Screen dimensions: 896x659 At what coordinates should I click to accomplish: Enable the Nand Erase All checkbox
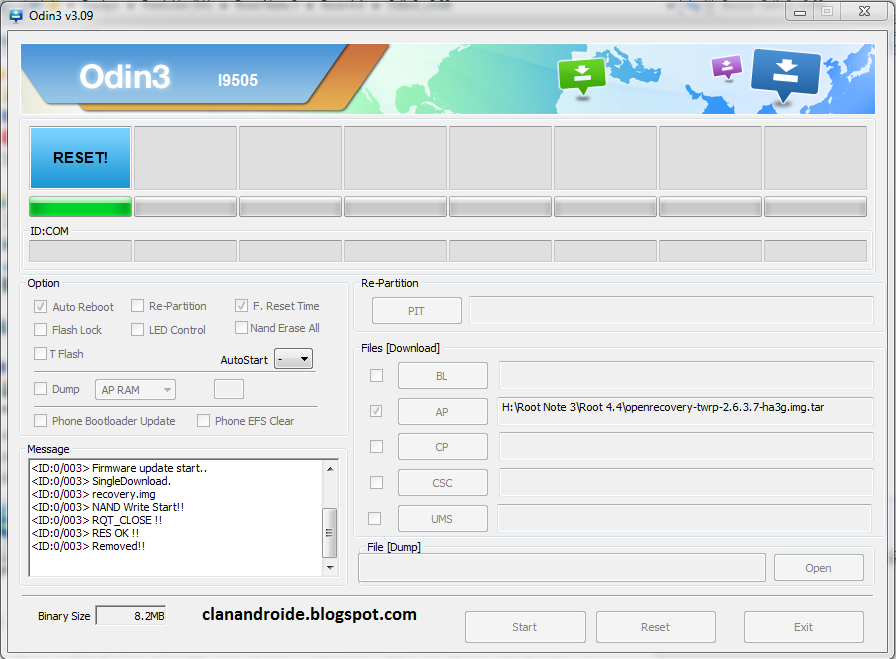[x=241, y=327]
